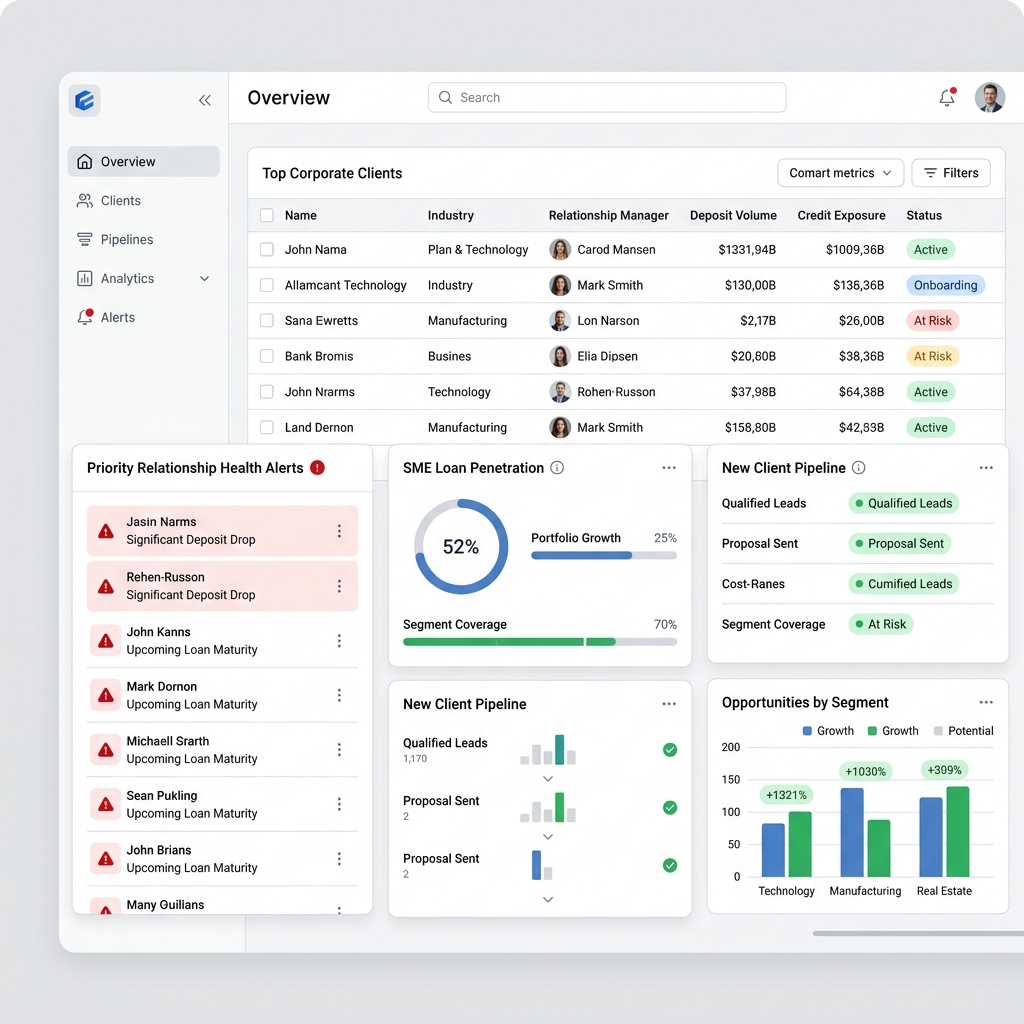Click warning triangle icon for Jasin Narms
1024x1024 pixels.
coord(106,531)
